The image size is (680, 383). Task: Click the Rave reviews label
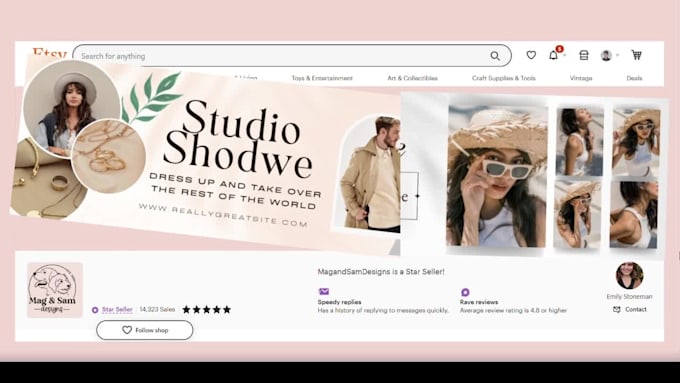(479, 302)
